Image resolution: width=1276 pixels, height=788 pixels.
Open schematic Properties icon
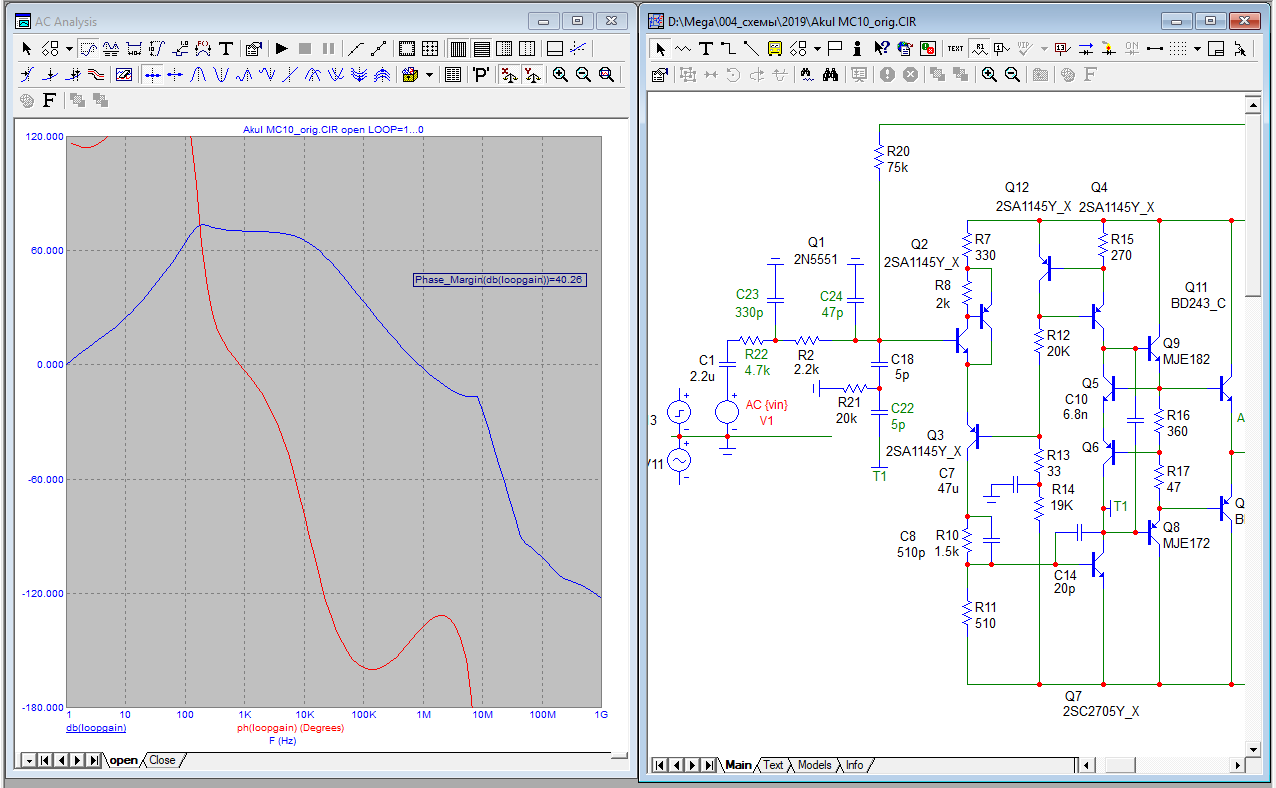(659, 75)
